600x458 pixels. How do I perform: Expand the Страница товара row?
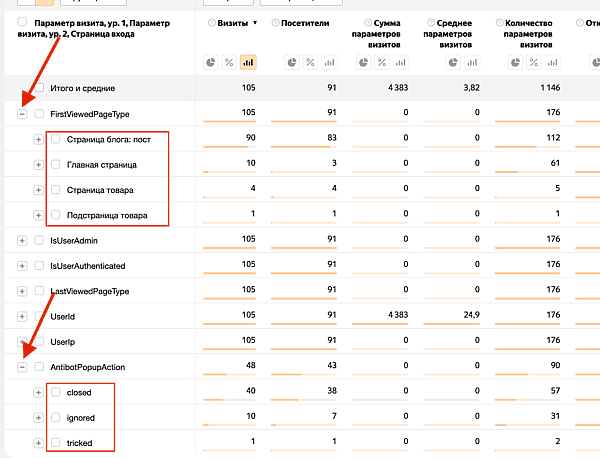coord(38,190)
